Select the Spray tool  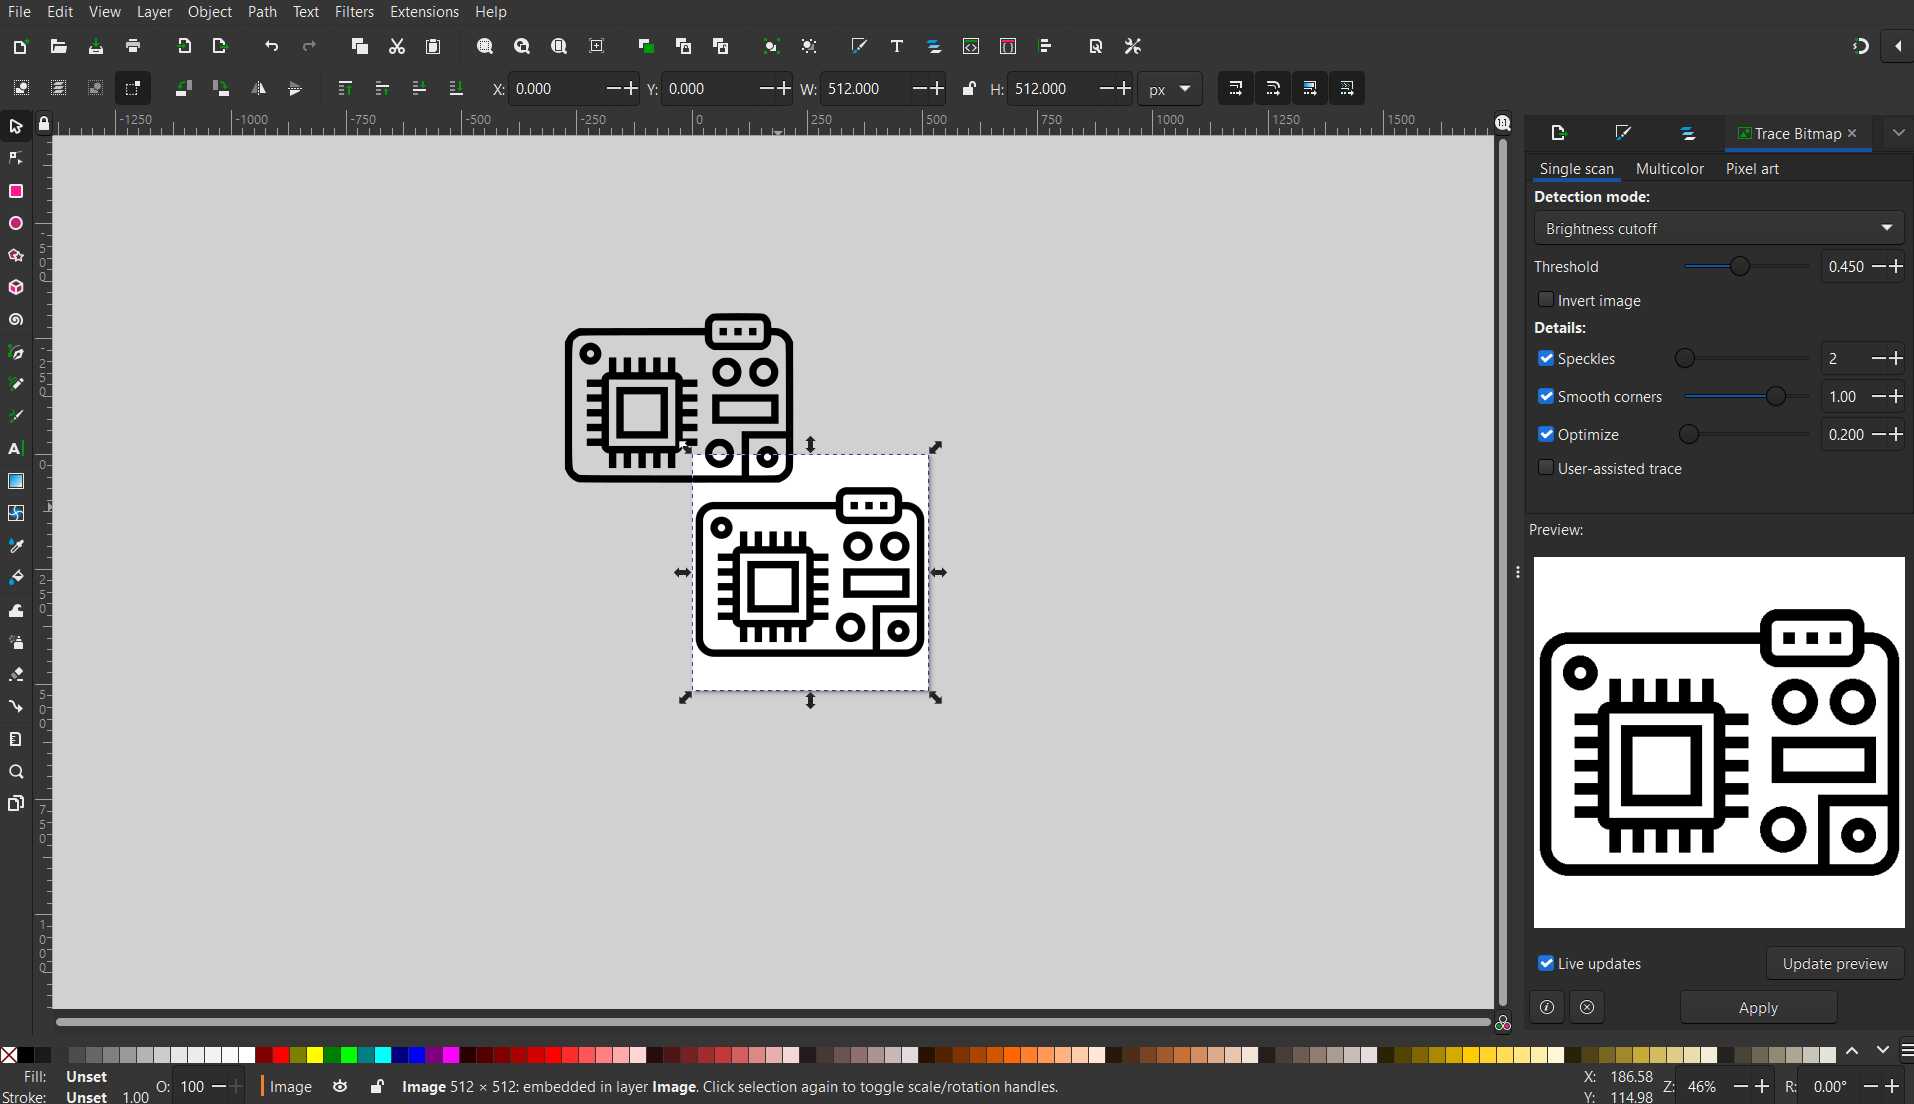[x=16, y=642]
